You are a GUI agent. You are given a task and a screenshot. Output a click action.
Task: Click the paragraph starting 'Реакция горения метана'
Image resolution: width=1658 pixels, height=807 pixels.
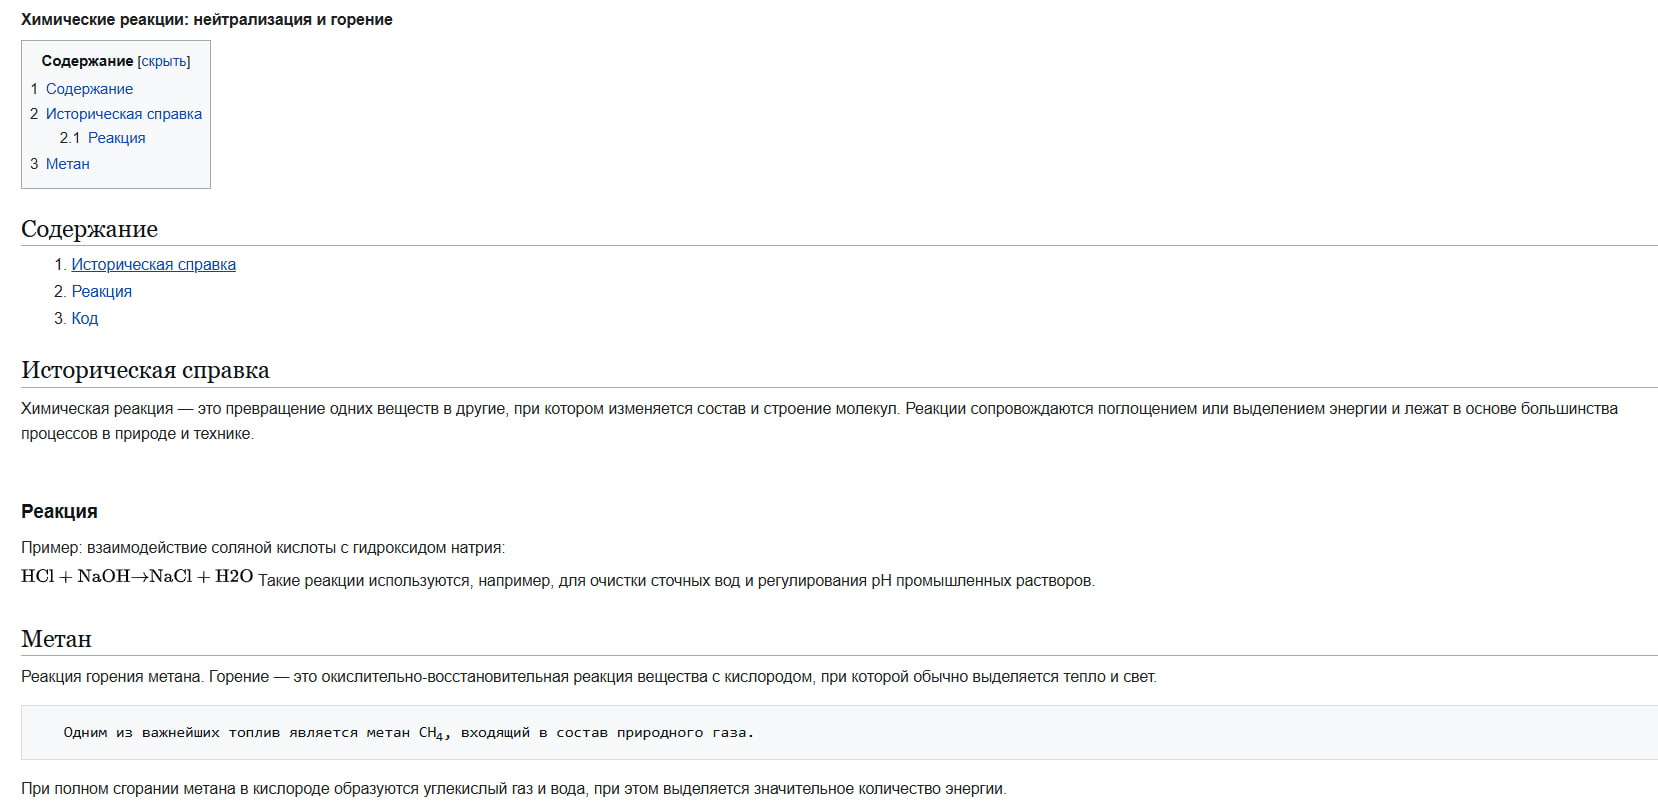pos(588,677)
